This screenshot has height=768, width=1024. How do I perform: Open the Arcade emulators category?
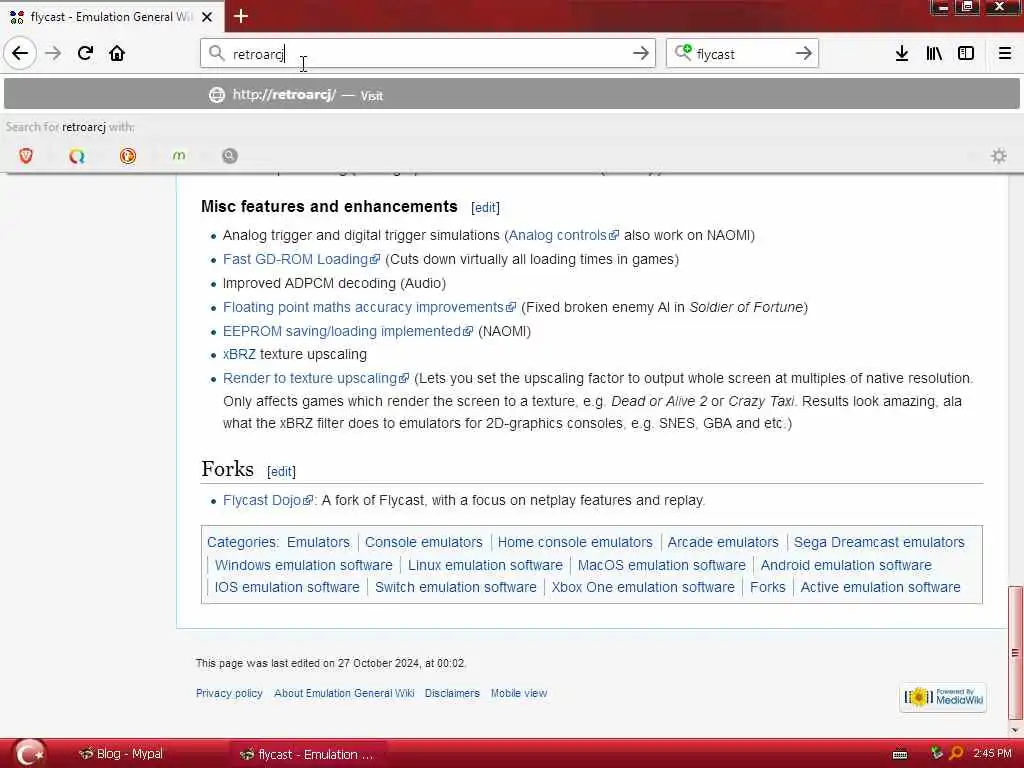[x=723, y=542]
